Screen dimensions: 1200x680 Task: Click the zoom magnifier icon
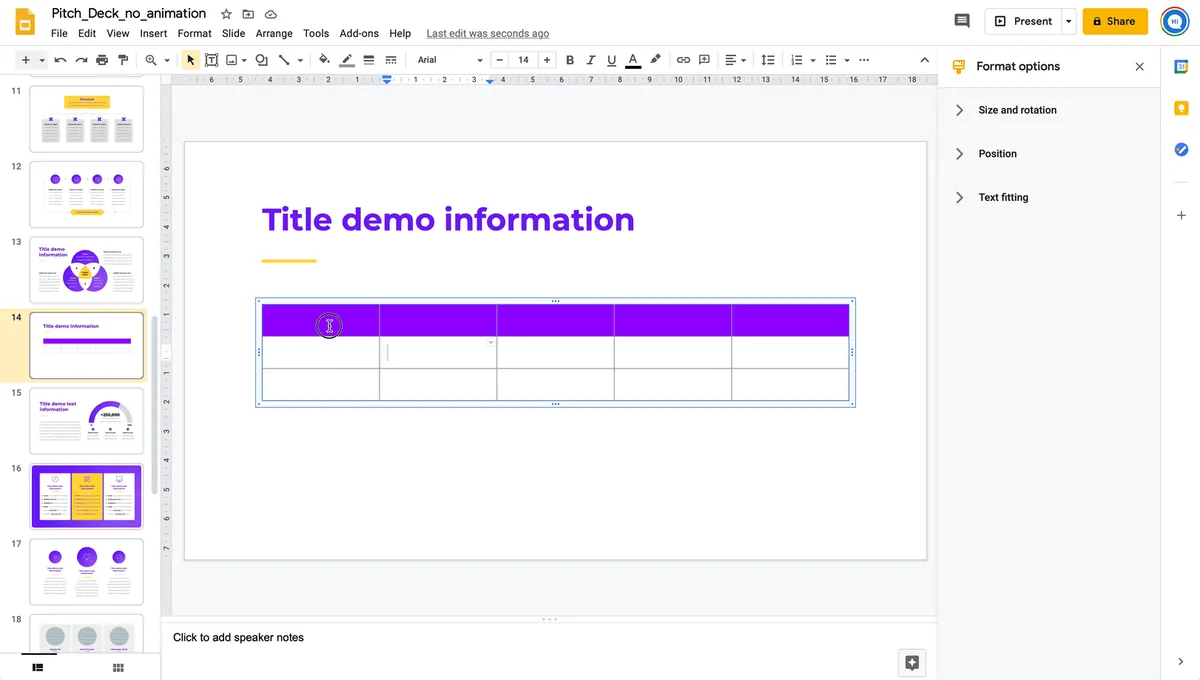click(x=151, y=60)
